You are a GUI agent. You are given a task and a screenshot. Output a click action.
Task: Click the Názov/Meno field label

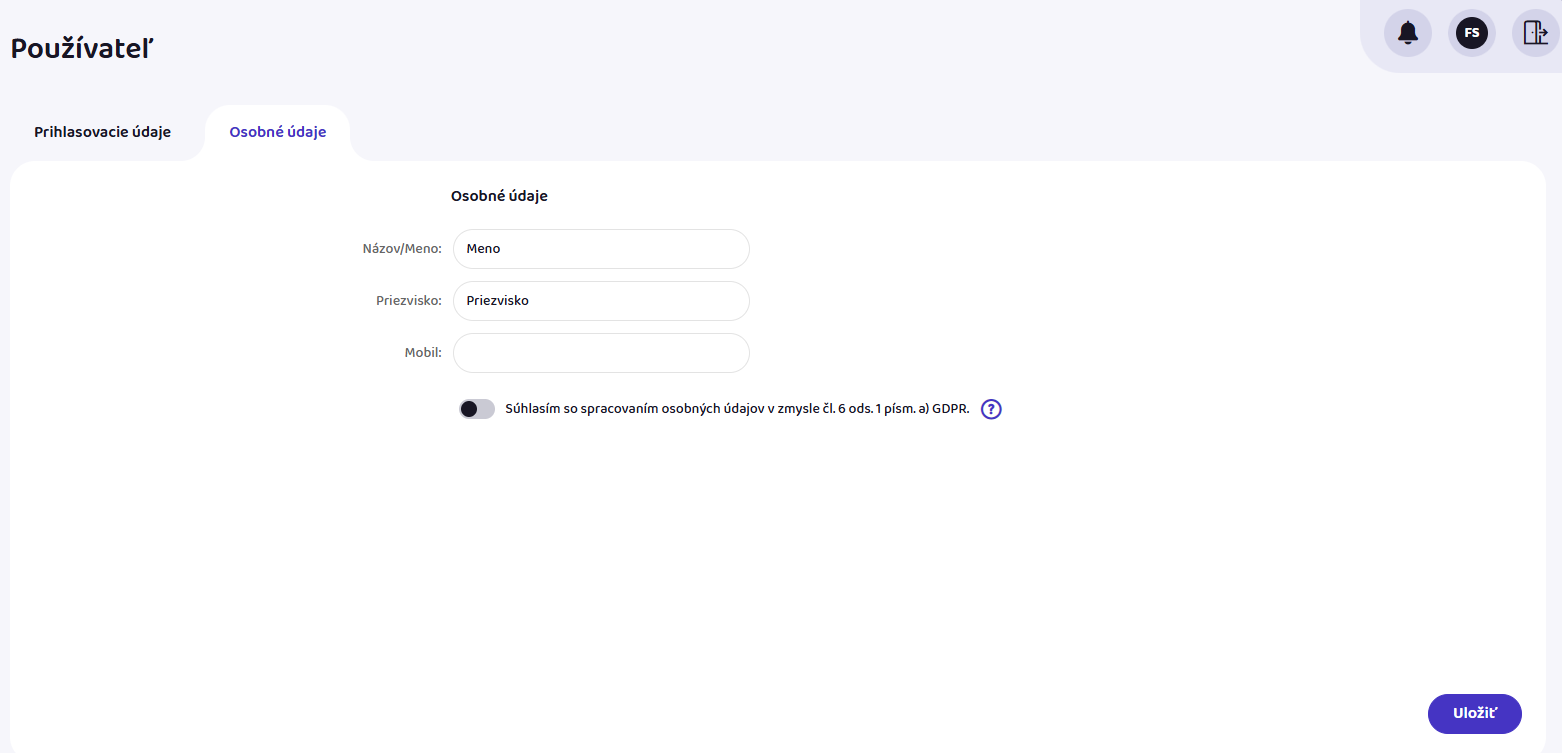coord(401,249)
